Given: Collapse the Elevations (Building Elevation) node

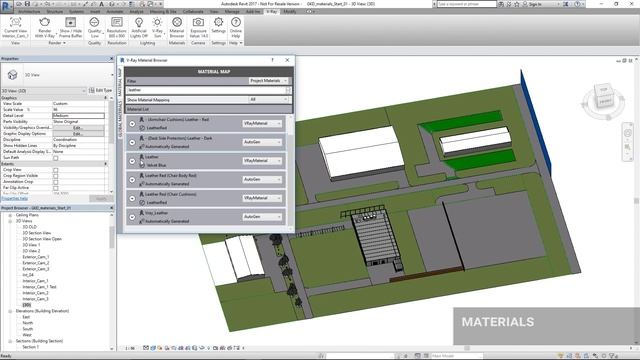Looking at the screenshot, I should (10, 311).
